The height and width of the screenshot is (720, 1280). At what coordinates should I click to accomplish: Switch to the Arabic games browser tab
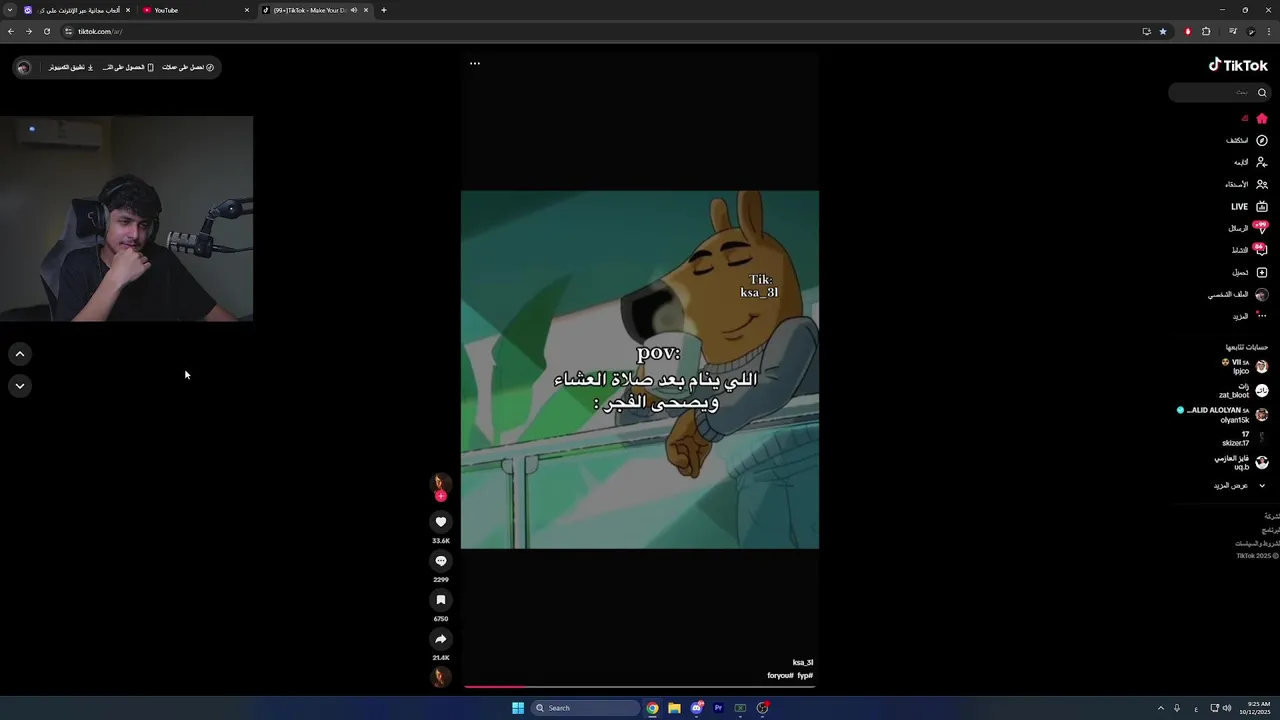(x=77, y=10)
